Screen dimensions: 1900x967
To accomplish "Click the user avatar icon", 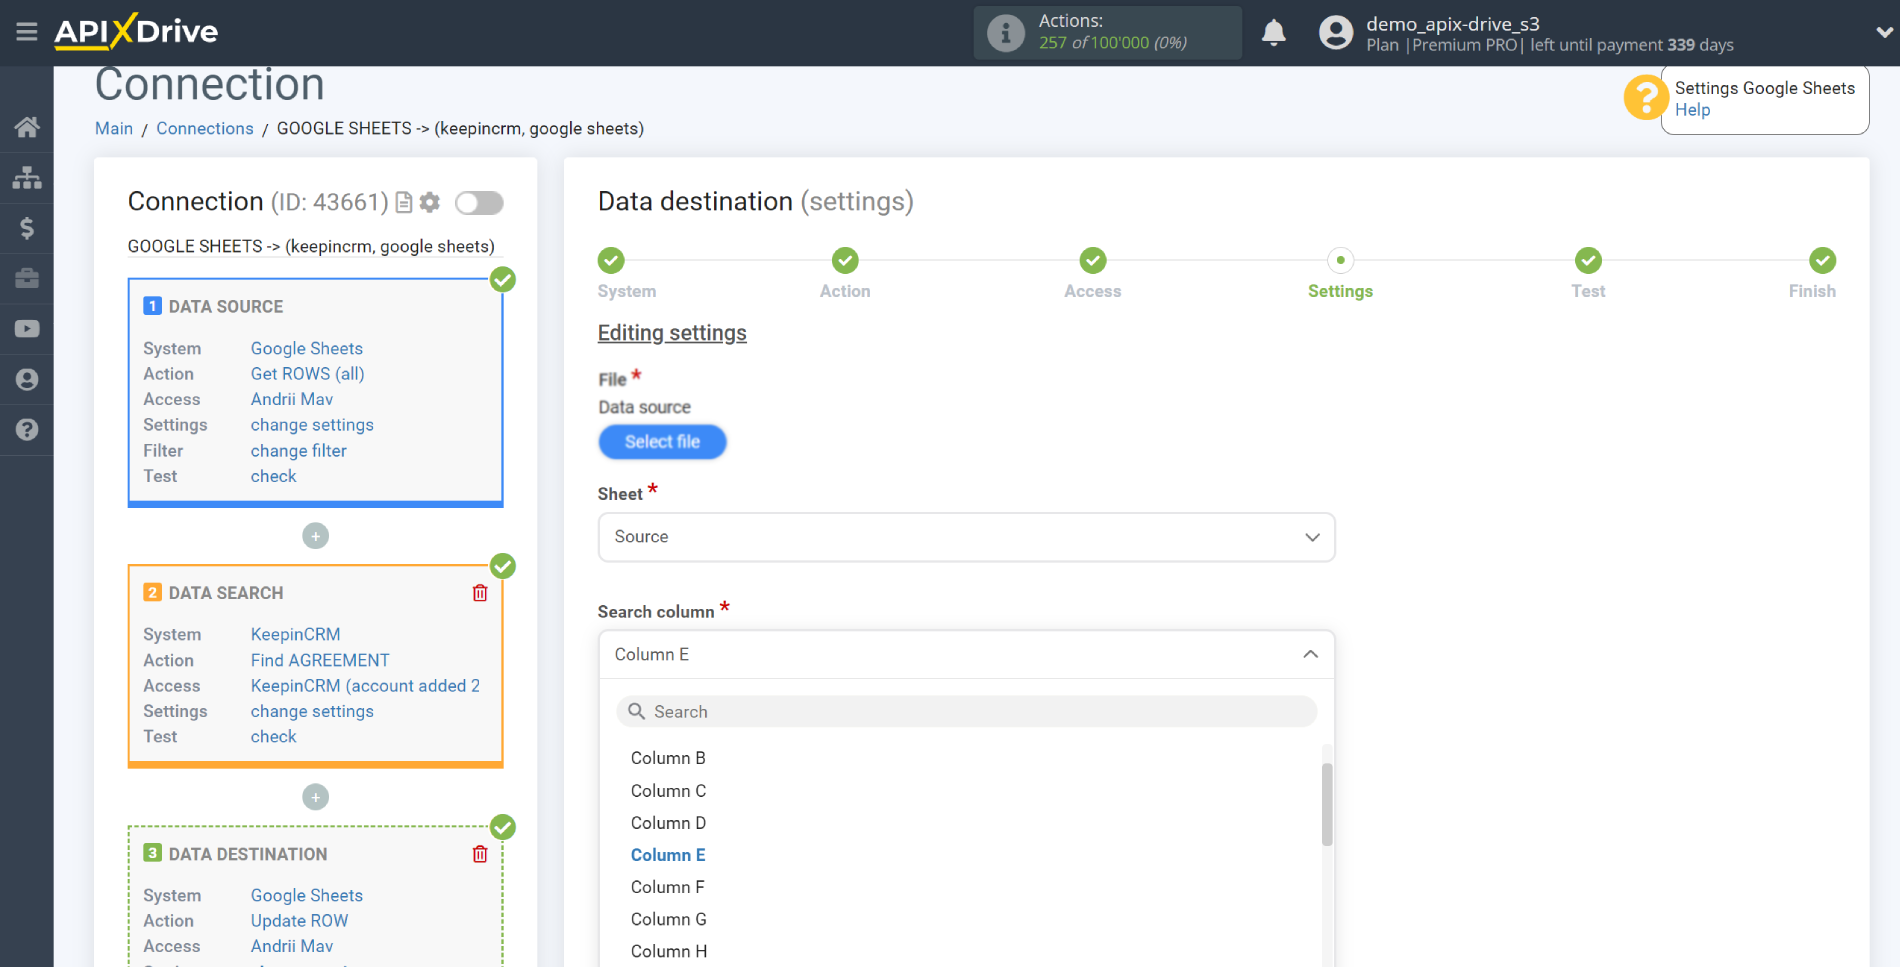I will (1335, 33).
